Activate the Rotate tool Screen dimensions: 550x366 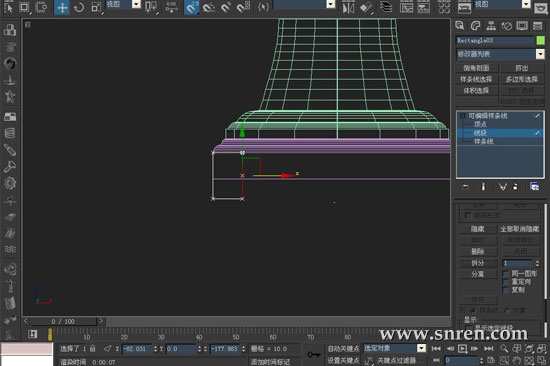tap(79, 8)
